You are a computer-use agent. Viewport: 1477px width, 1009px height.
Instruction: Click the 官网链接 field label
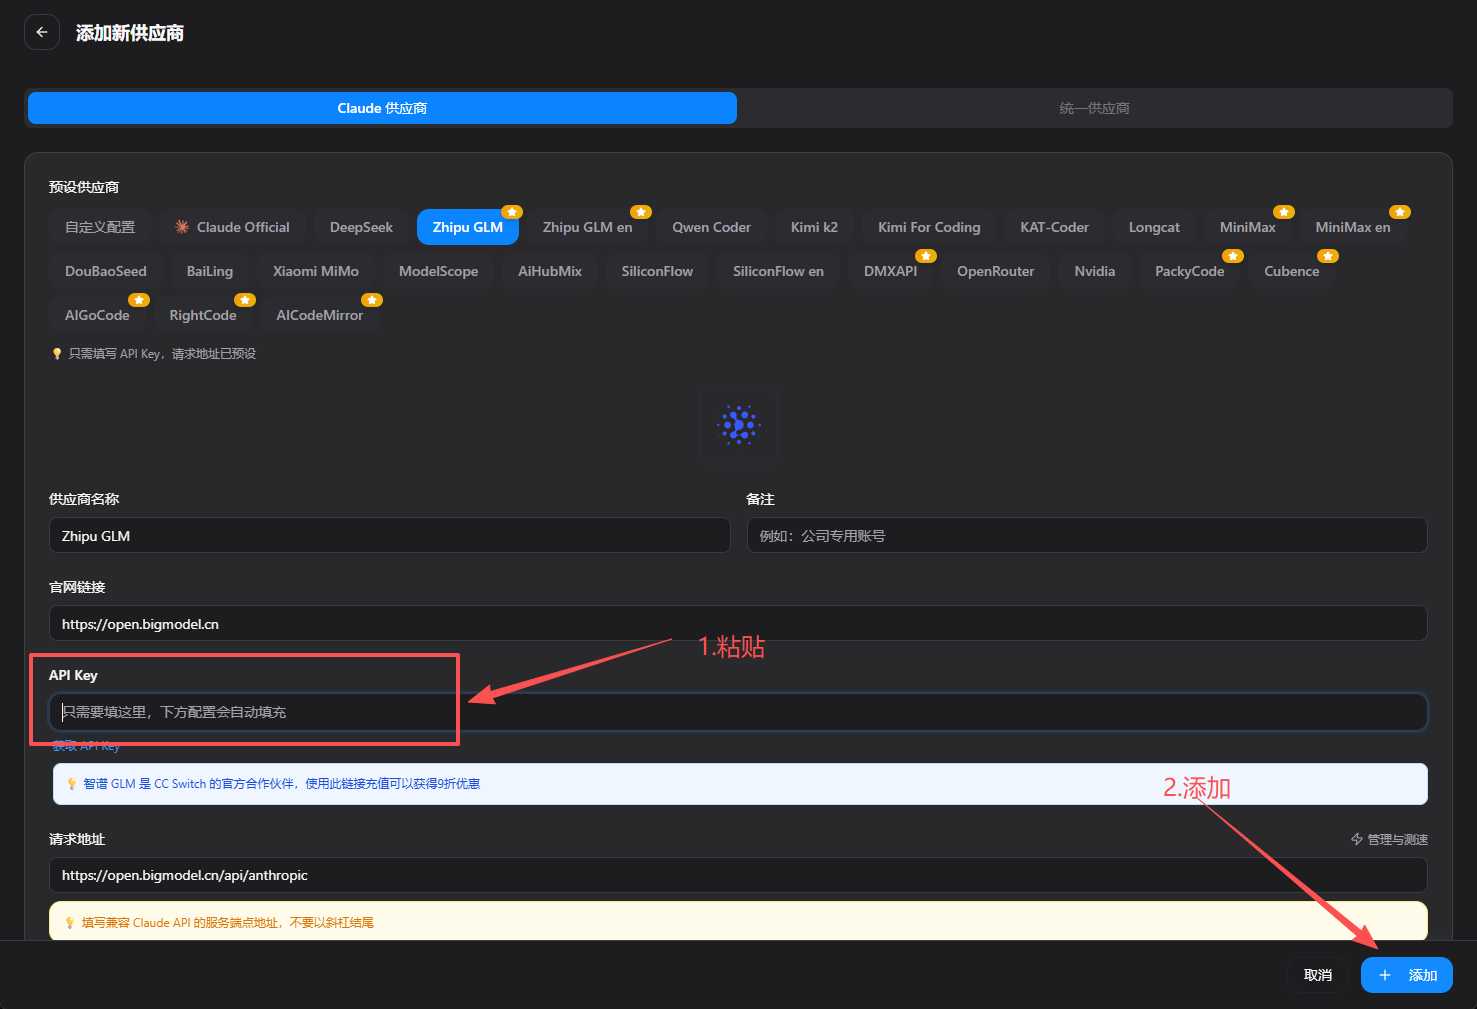pos(77,587)
